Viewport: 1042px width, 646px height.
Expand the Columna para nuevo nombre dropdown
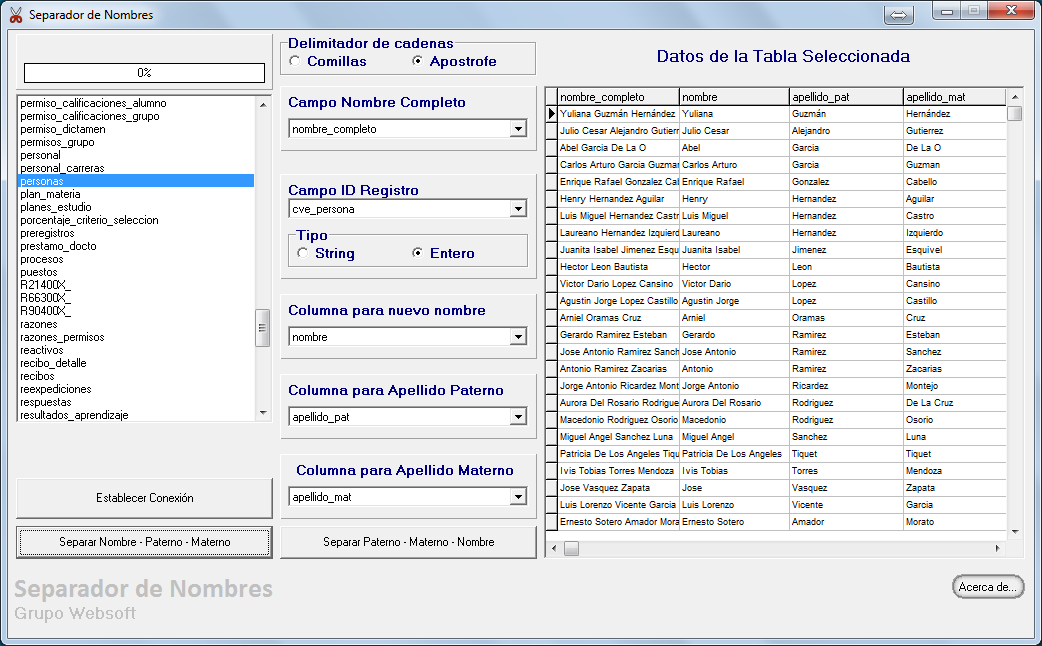click(x=518, y=337)
